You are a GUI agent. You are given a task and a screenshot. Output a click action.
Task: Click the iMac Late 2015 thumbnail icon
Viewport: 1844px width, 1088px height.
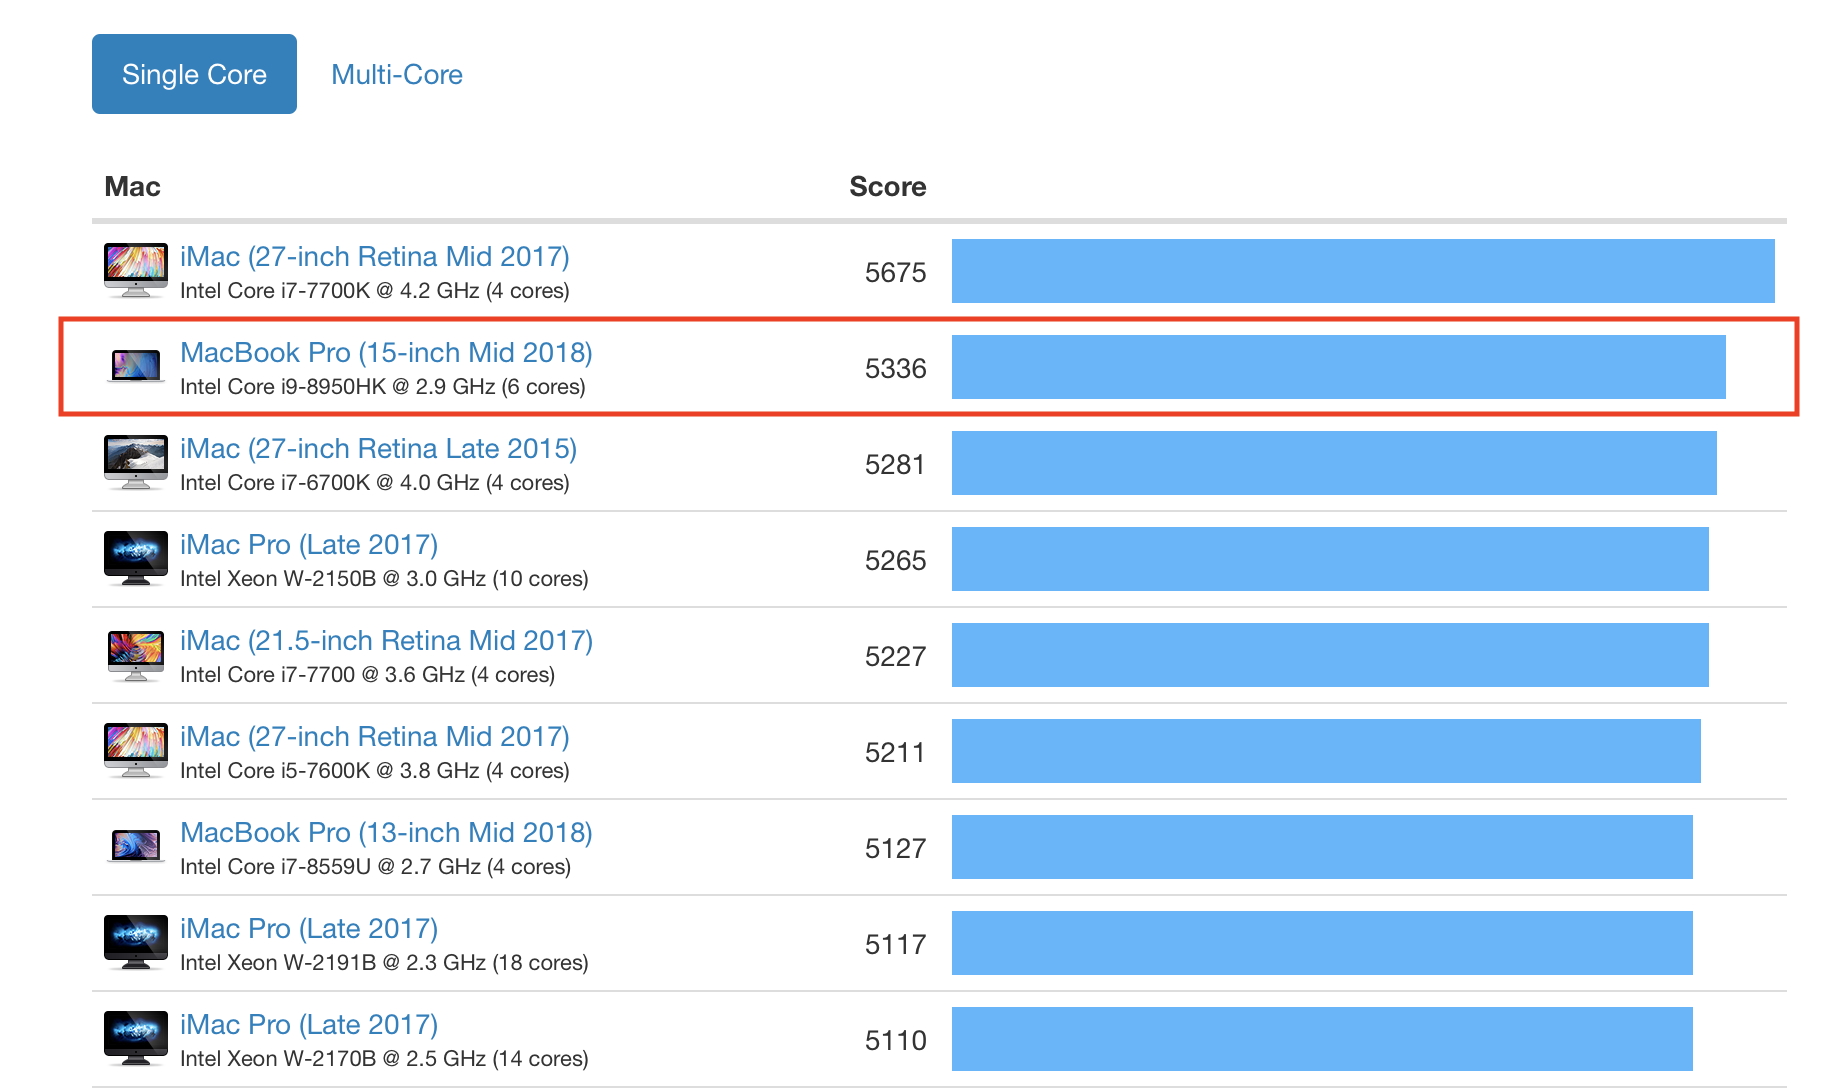pyautogui.click(x=136, y=462)
